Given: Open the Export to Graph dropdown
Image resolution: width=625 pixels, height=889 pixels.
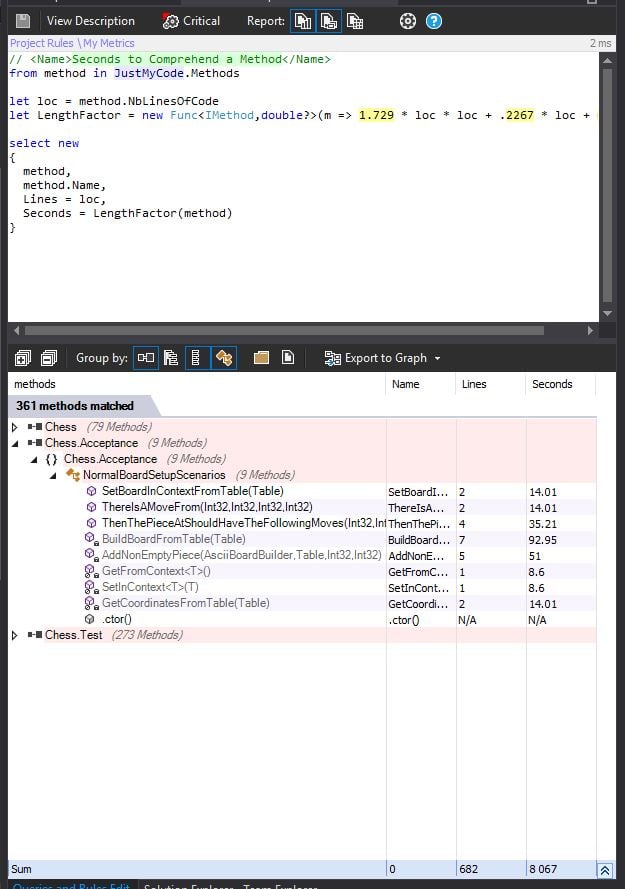Looking at the screenshot, I should [x=383, y=358].
